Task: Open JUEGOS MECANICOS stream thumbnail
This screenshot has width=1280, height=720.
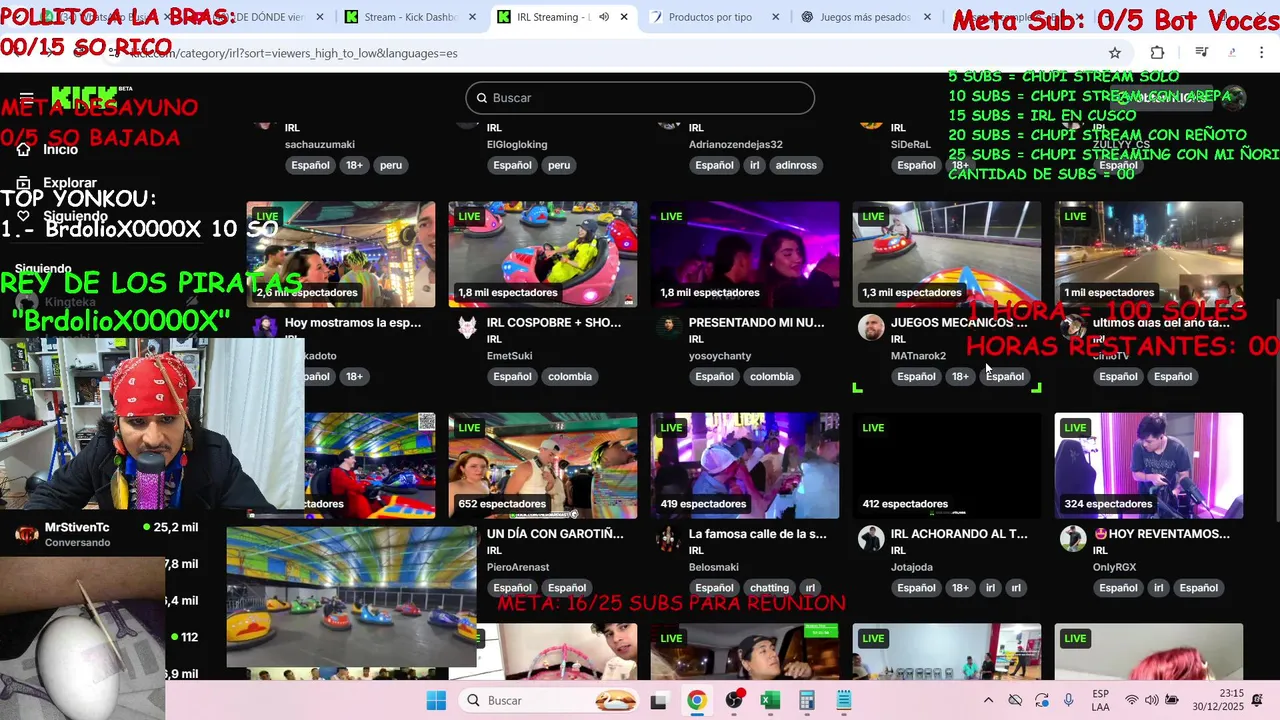Action: coord(946,254)
